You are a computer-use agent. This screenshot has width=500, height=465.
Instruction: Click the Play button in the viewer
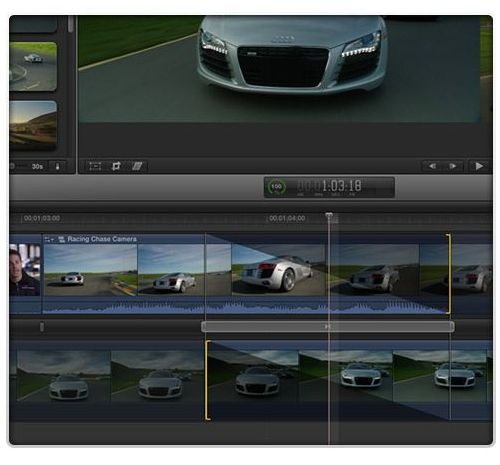pyautogui.click(x=479, y=166)
